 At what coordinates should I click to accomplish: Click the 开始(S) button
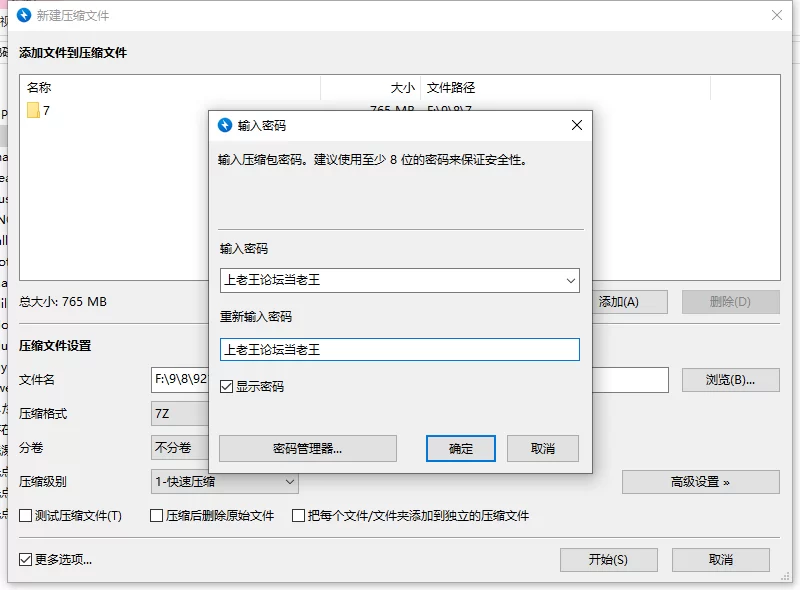609,560
